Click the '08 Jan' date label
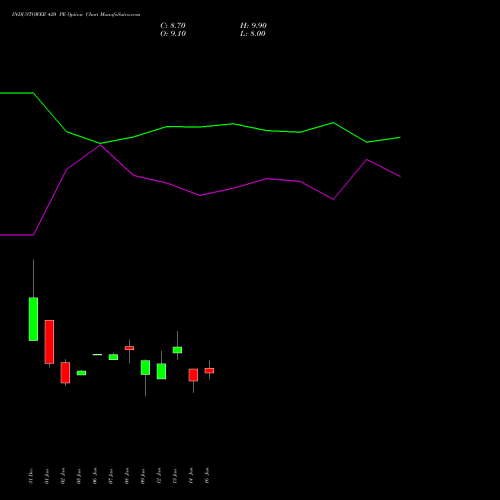Viewport: 500px width, 500px height. [x=127, y=476]
